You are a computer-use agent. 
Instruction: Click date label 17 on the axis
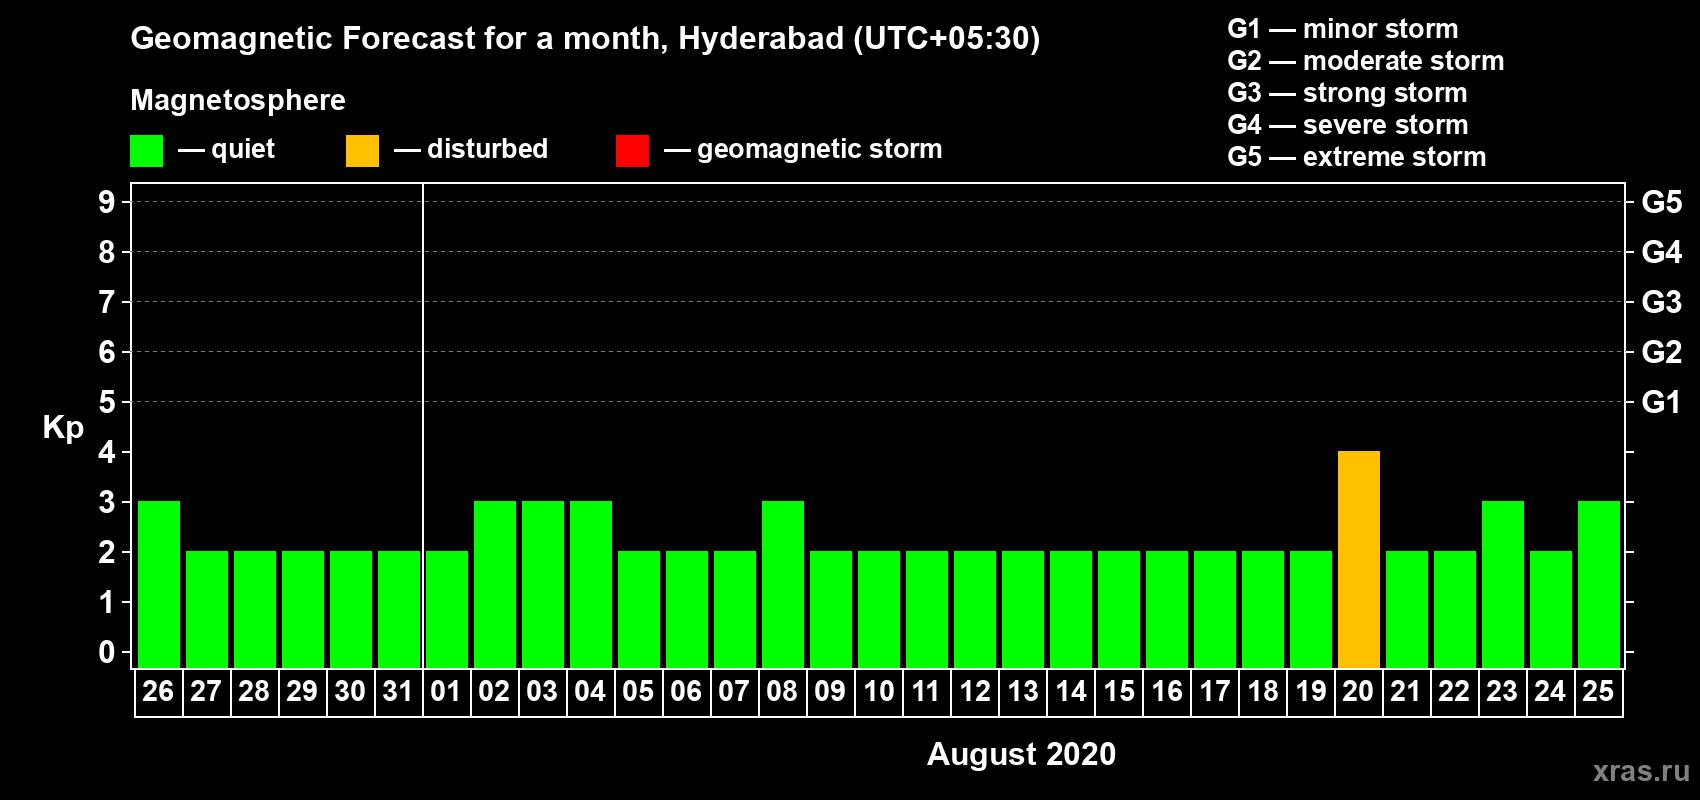(x=1215, y=691)
